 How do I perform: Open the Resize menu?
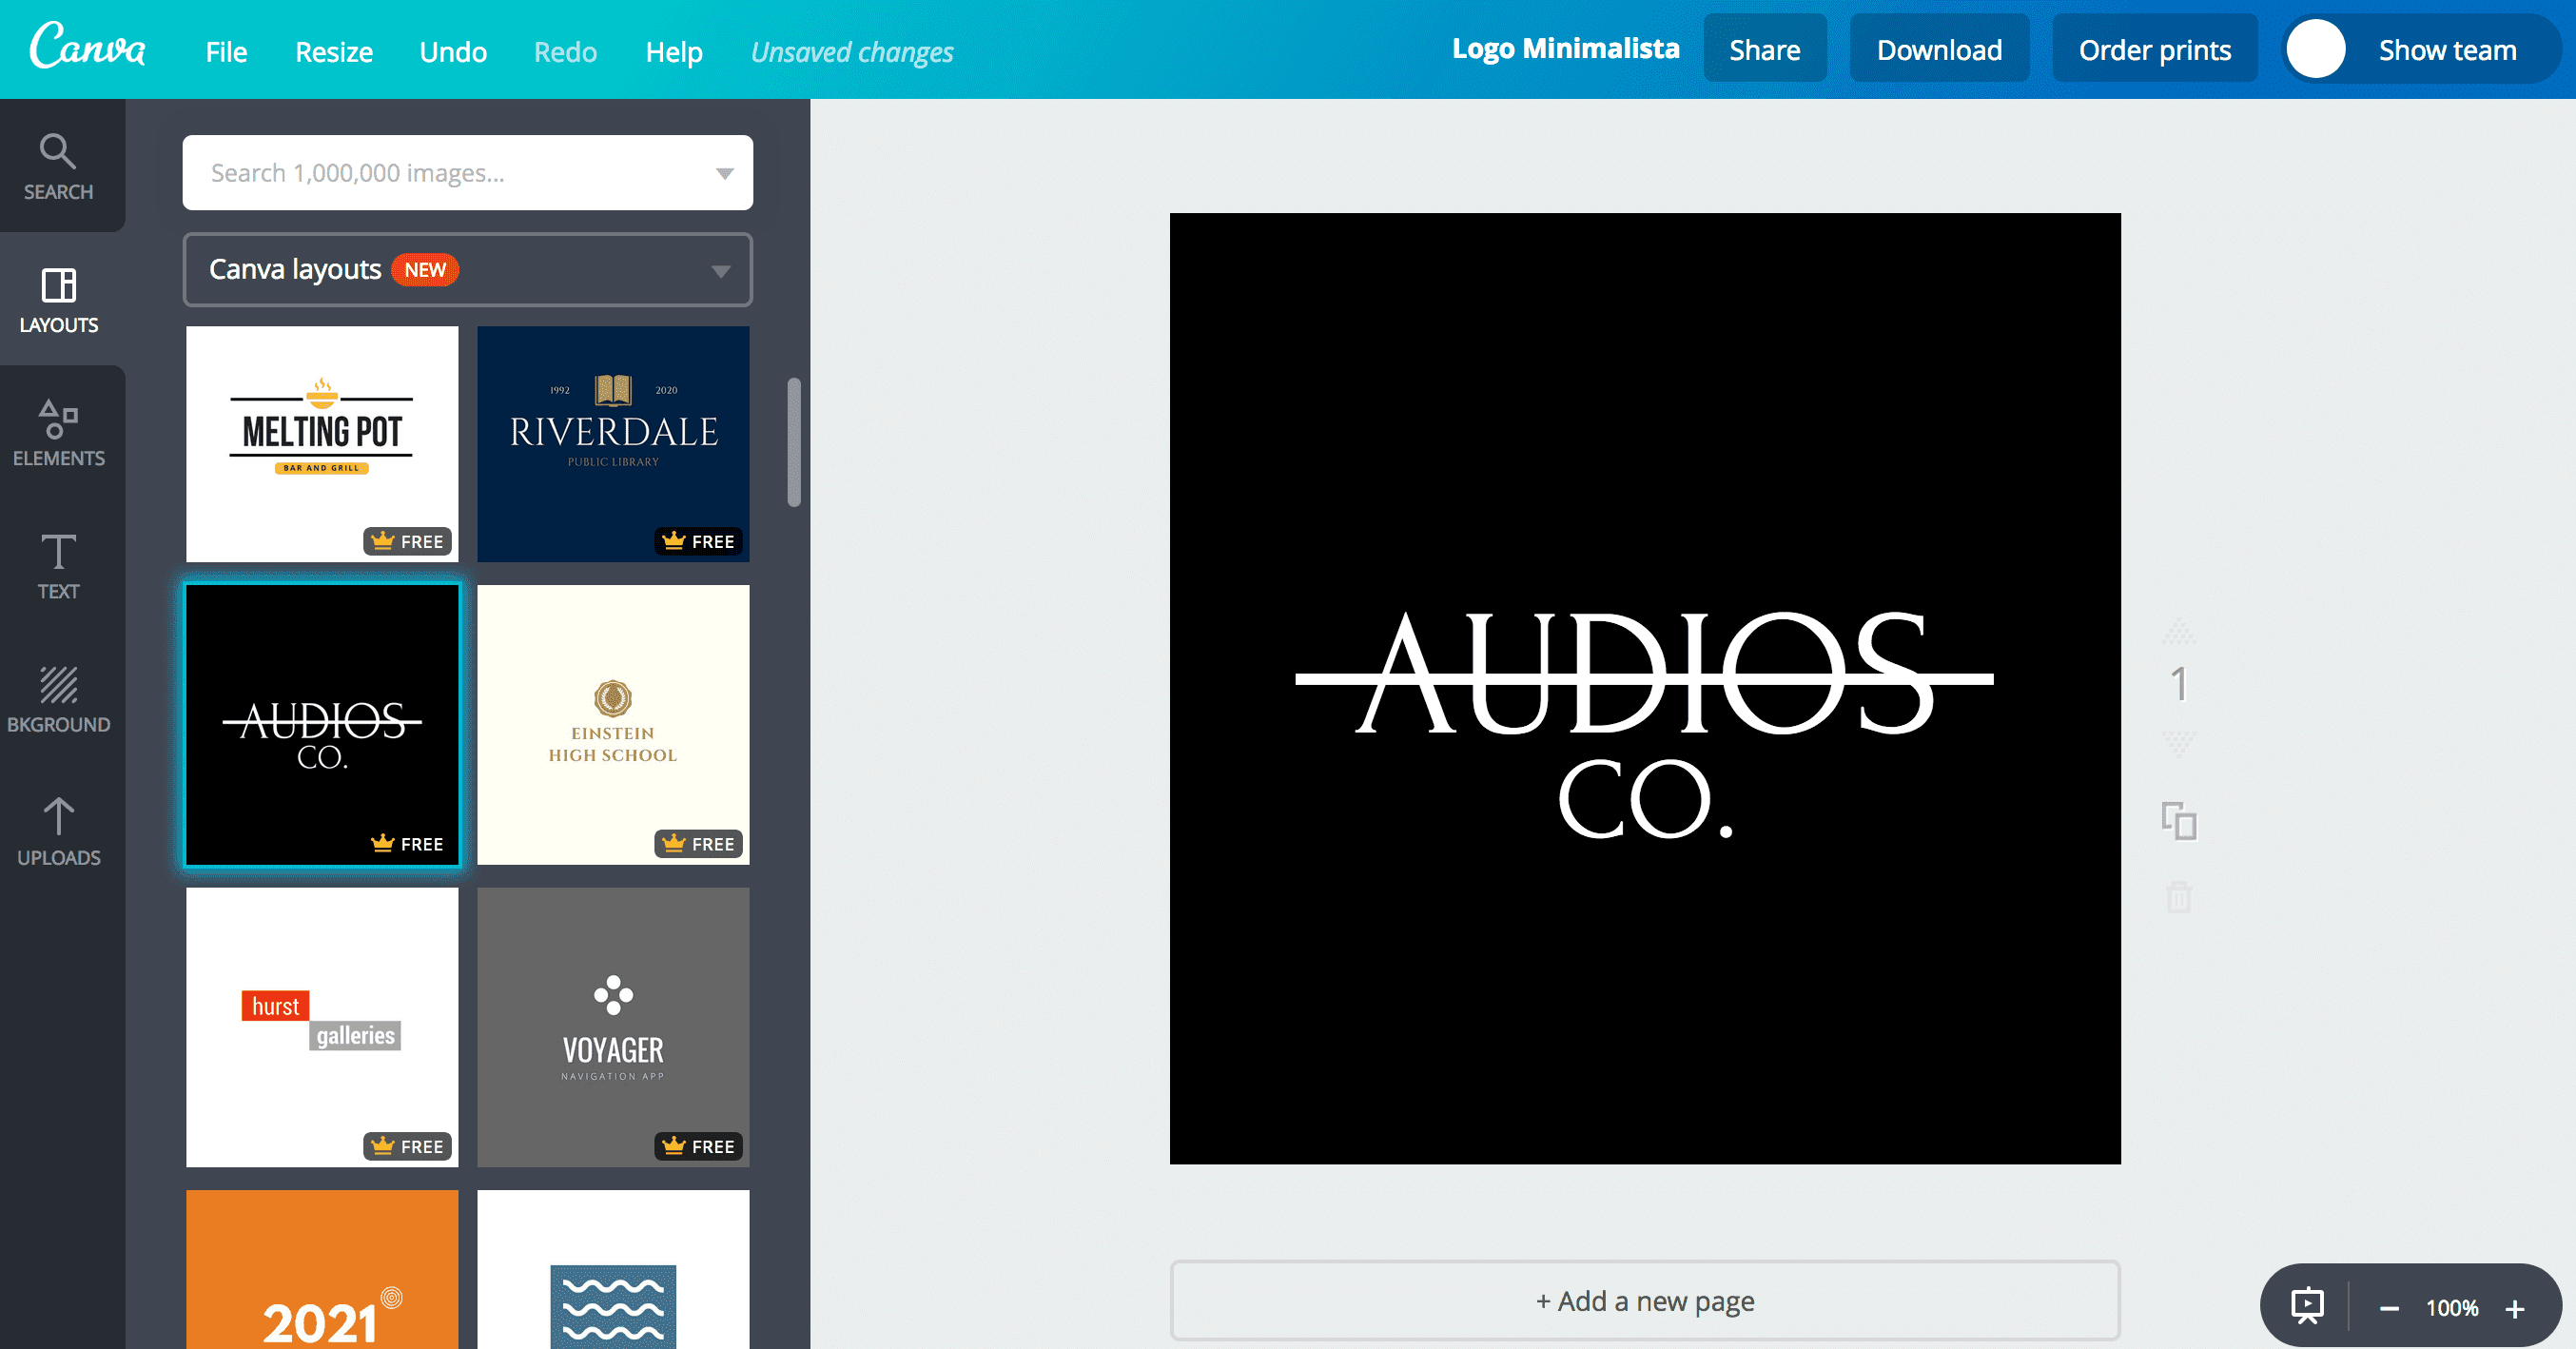coord(333,52)
